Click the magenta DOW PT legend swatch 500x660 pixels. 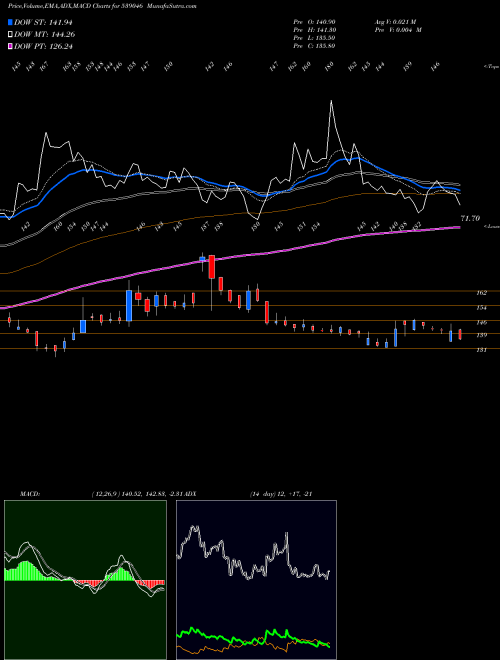point(10,46)
